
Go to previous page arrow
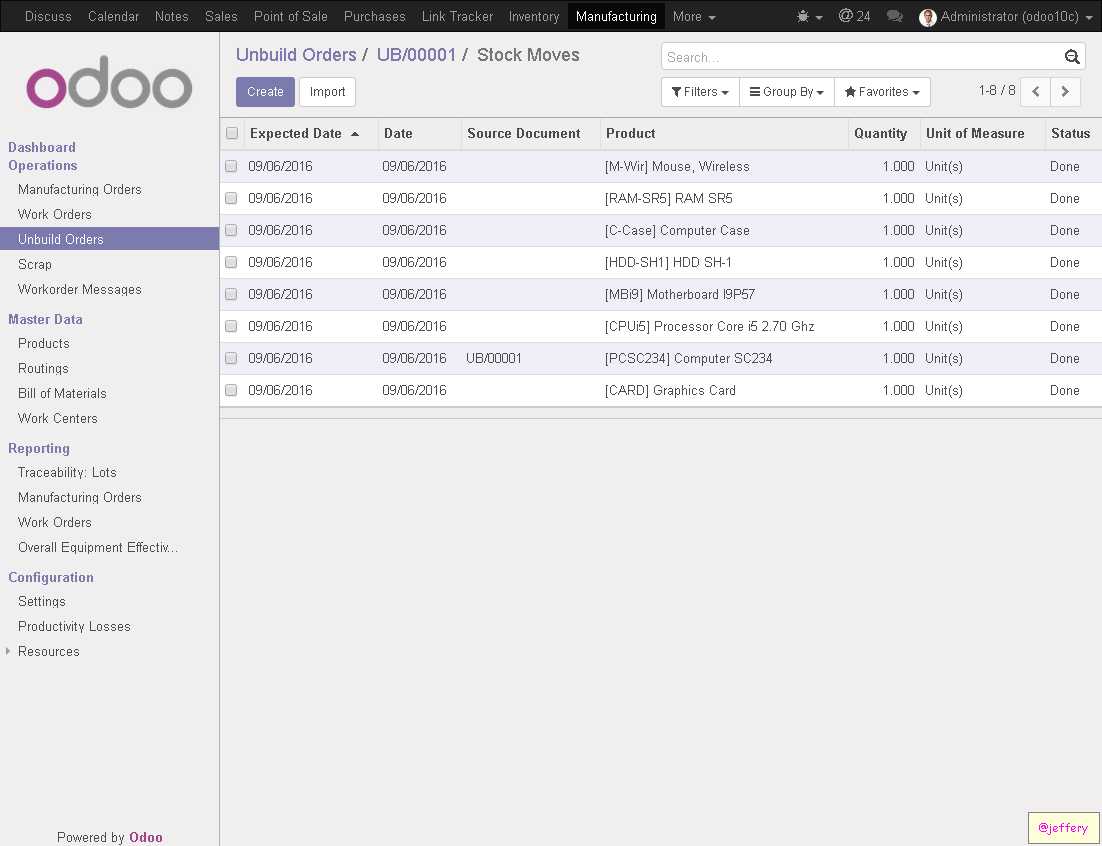point(1035,91)
